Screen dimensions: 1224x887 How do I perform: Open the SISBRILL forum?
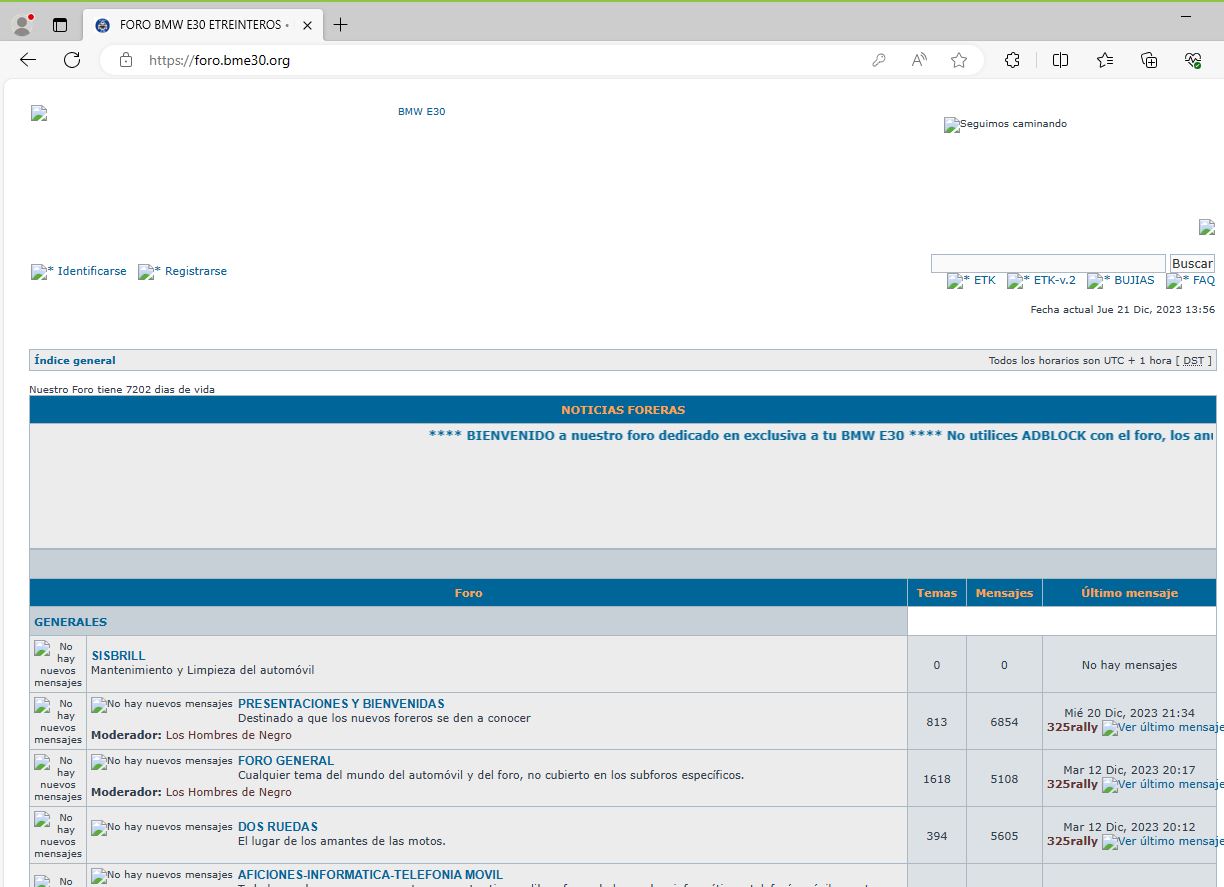coord(118,656)
